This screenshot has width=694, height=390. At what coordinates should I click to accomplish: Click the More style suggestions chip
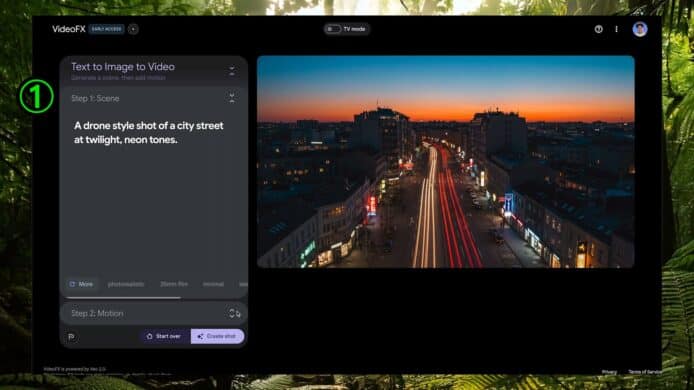81,284
